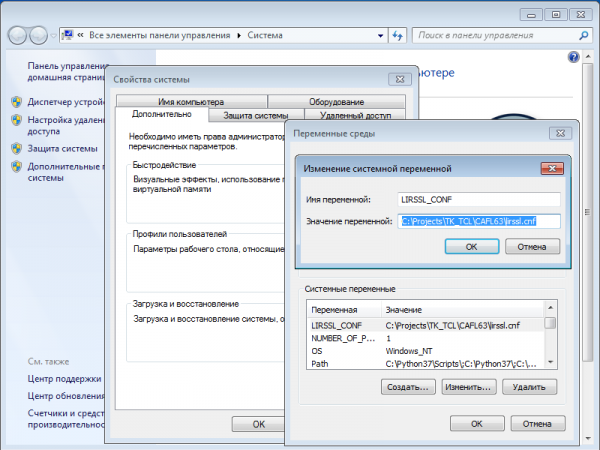Switch to the Имя компьютера tab

191,101
